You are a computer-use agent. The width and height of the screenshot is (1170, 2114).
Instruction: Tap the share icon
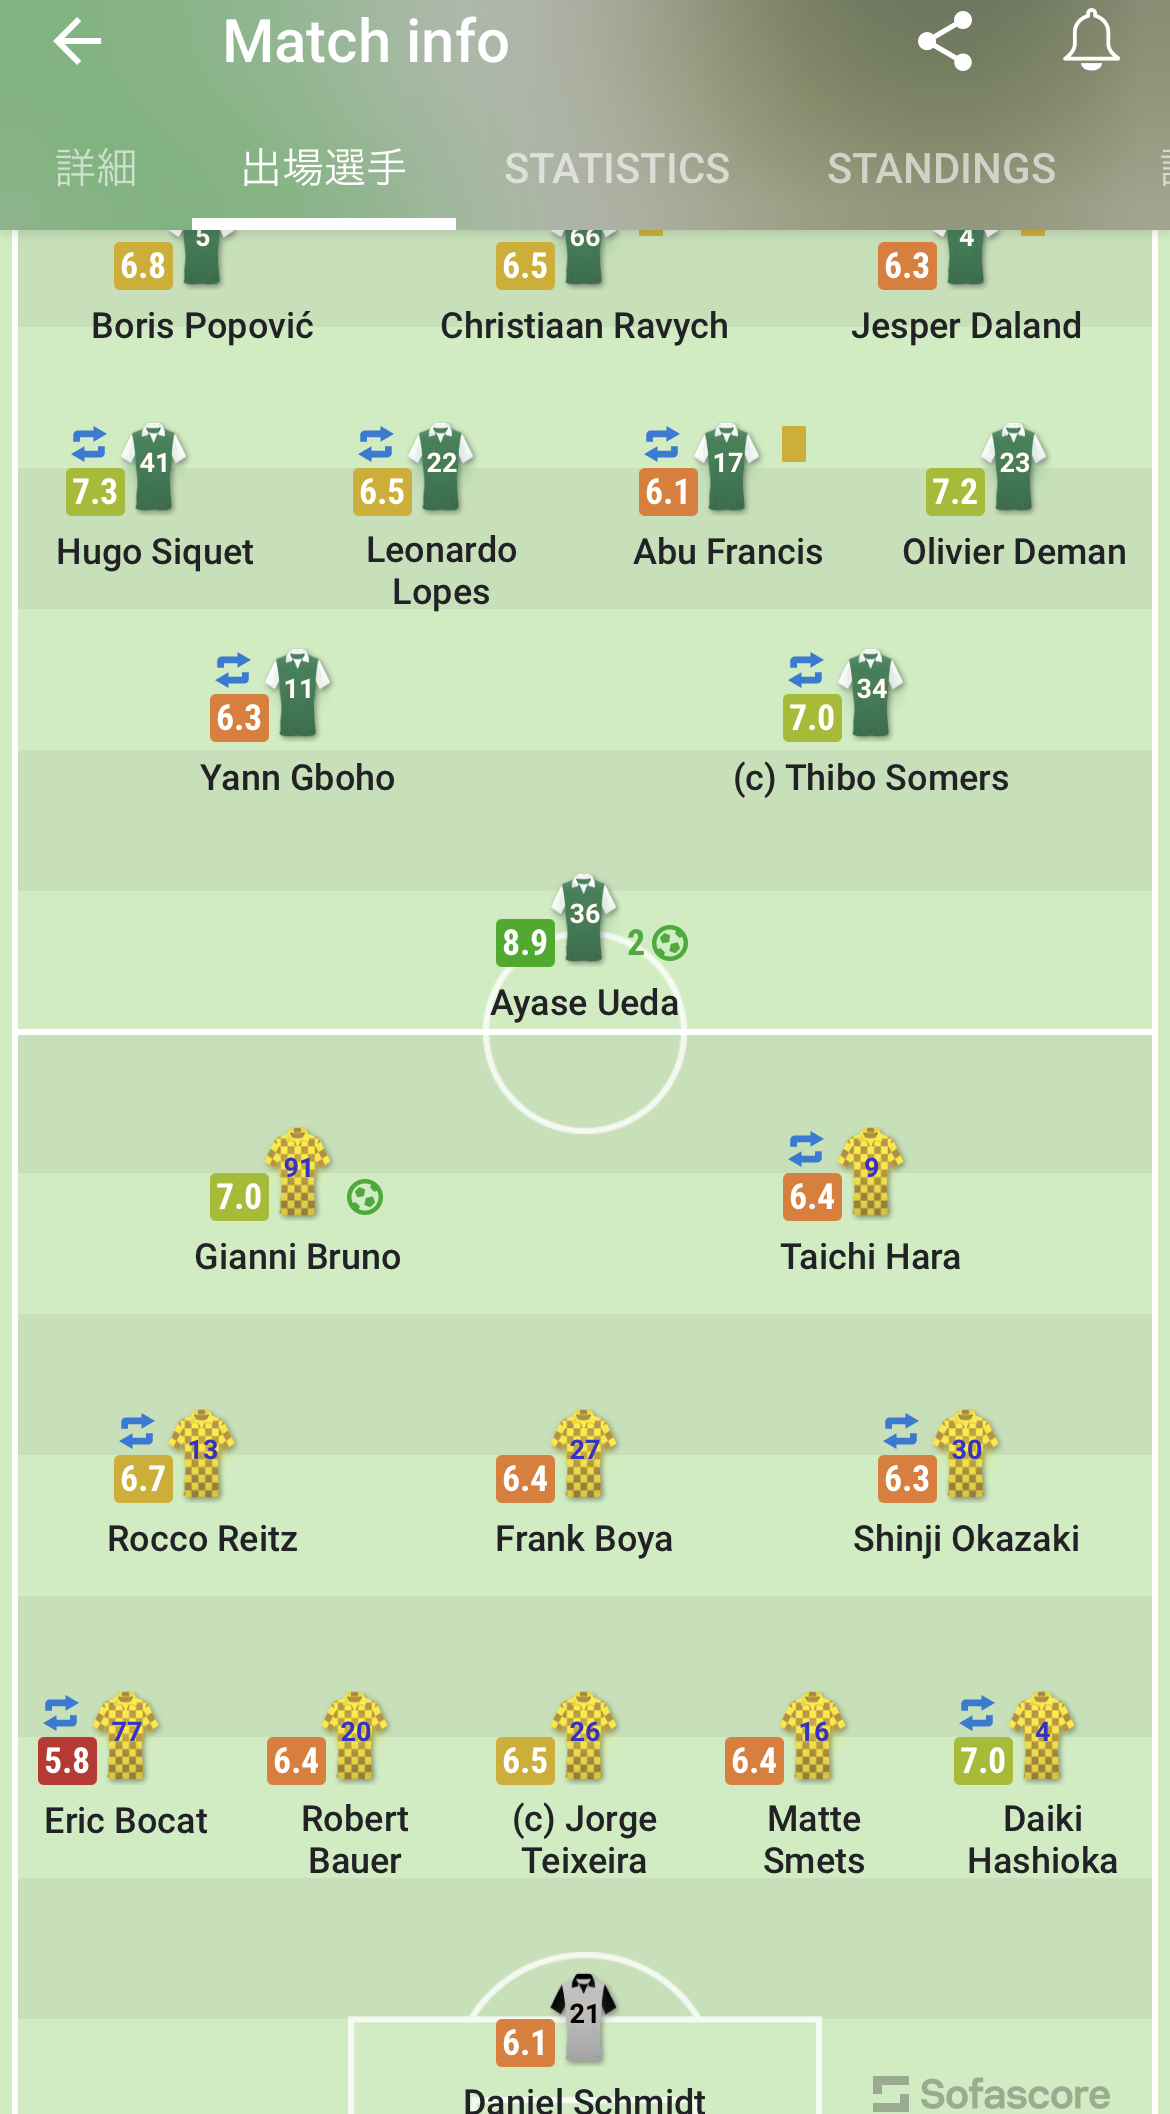(944, 42)
